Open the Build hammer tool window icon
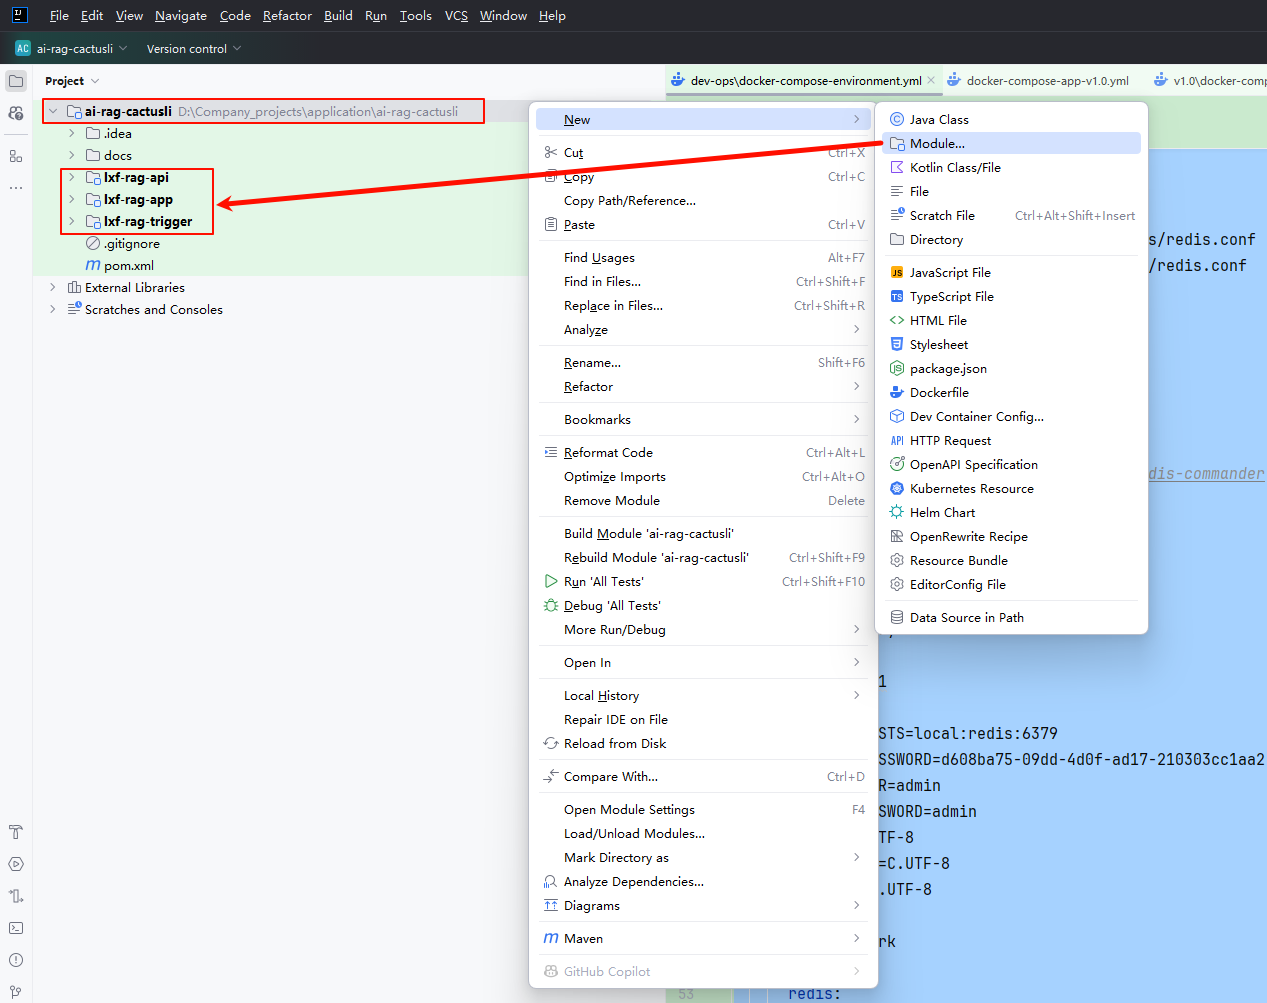This screenshot has width=1267, height=1003. click(16, 832)
